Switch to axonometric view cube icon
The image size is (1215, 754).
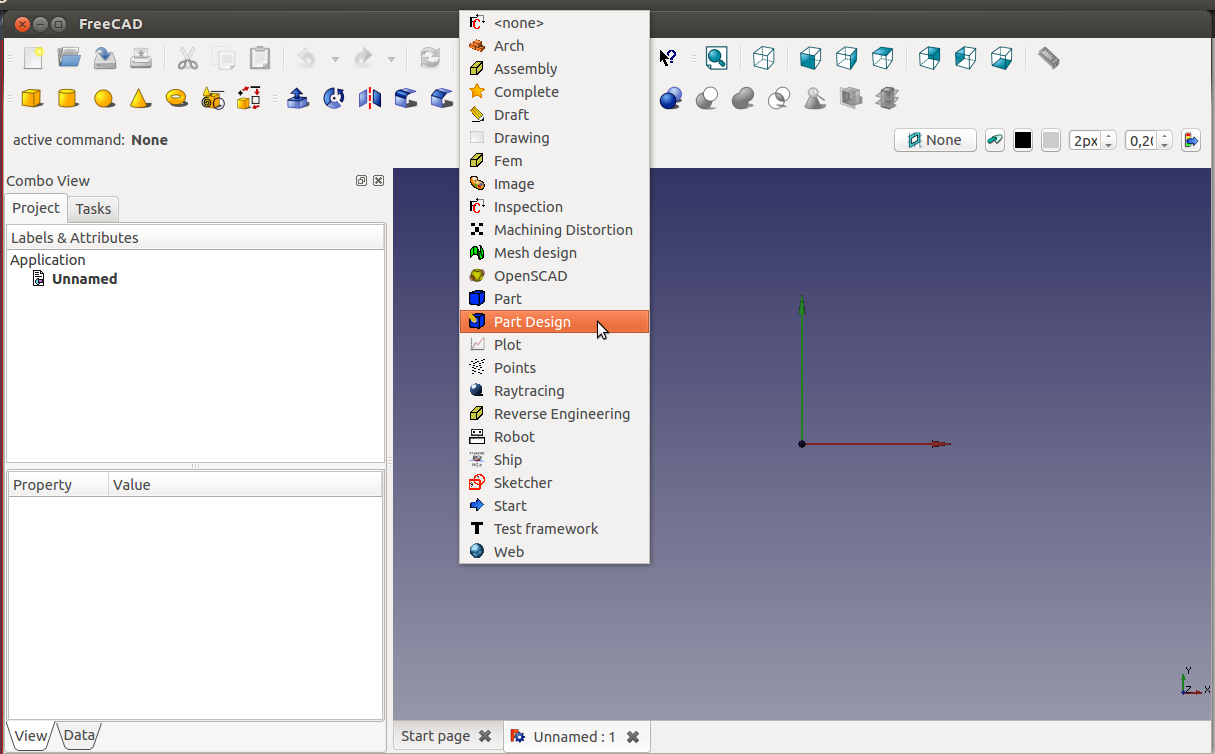pyautogui.click(x=764, y=58)
